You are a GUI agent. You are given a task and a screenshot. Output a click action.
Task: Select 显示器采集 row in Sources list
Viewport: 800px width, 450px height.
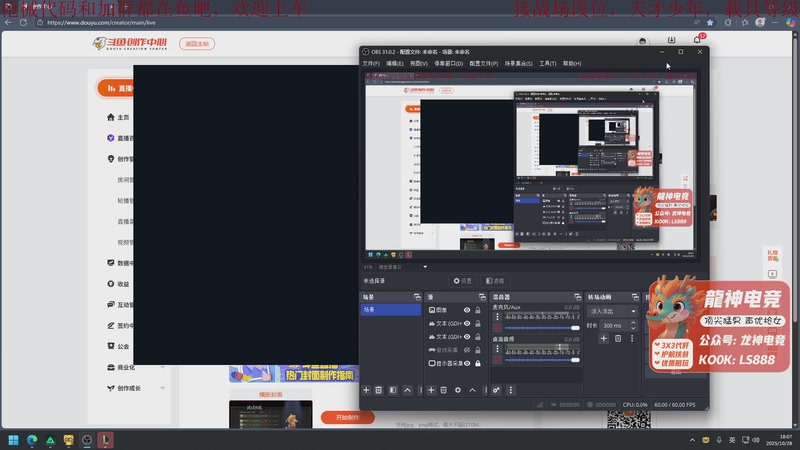point(454,363)
